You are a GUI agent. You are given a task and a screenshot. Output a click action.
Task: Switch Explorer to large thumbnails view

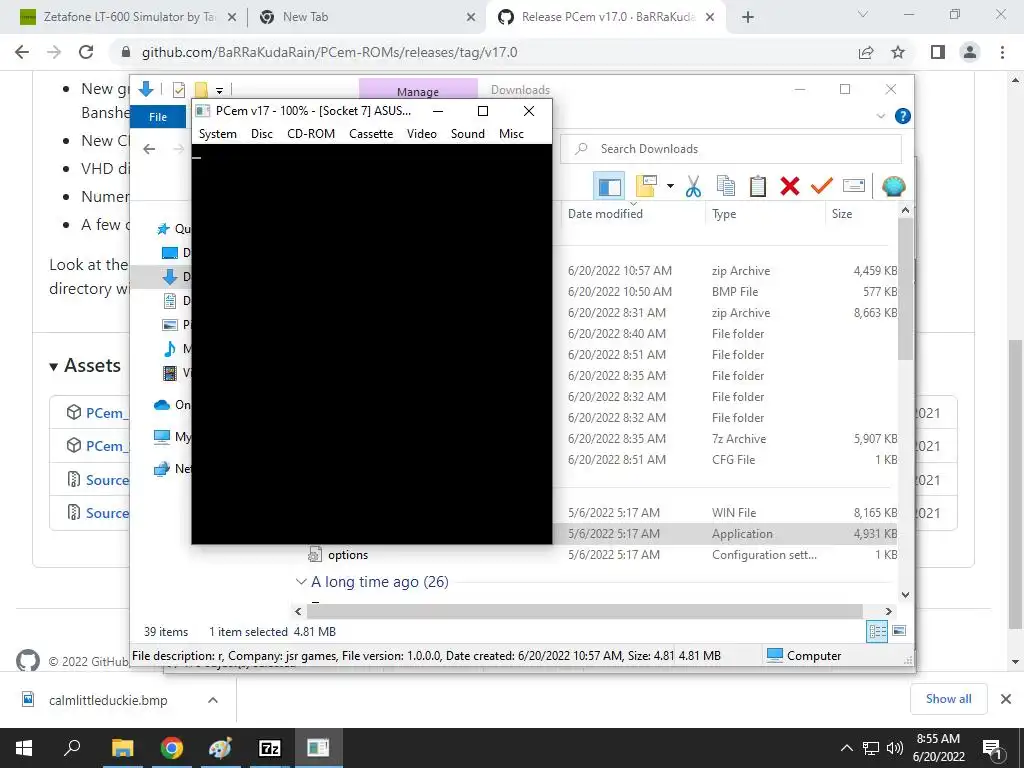click(x=899, y=631)
